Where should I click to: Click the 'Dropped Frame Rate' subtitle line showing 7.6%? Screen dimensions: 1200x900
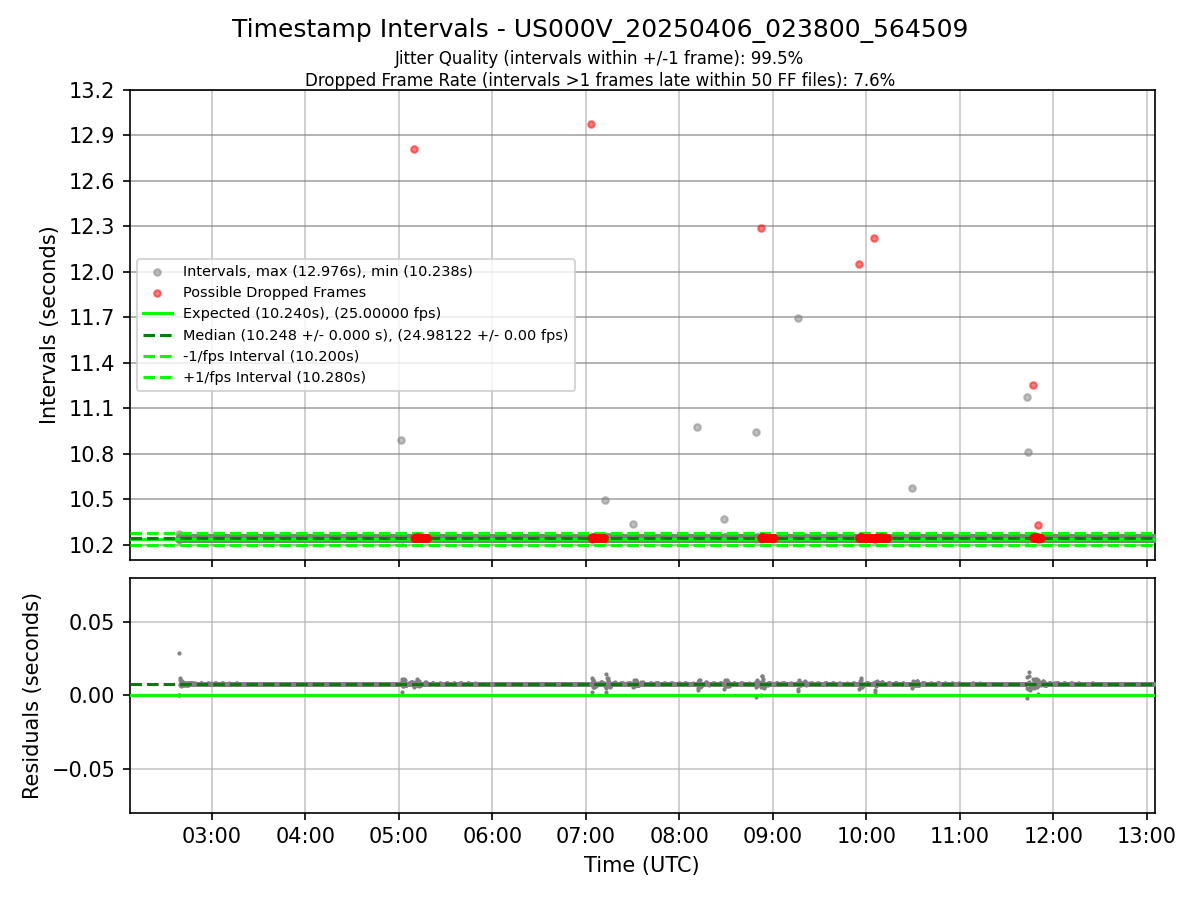click(x=600, y=80)
